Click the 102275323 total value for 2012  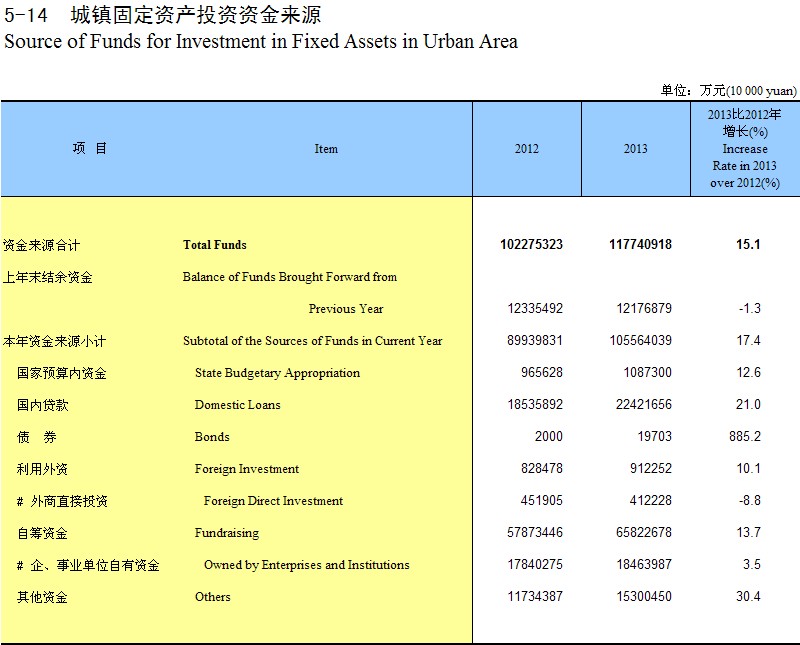[531, 245]
